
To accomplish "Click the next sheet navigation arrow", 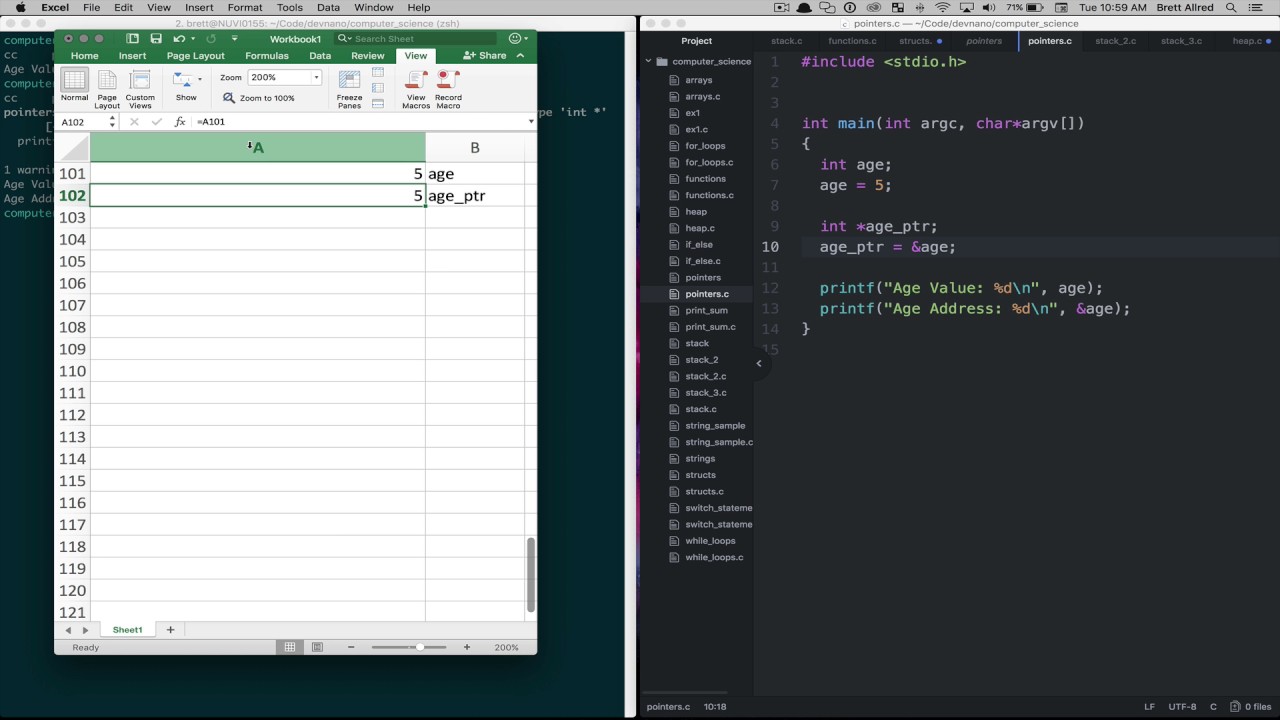I will 85,630.
